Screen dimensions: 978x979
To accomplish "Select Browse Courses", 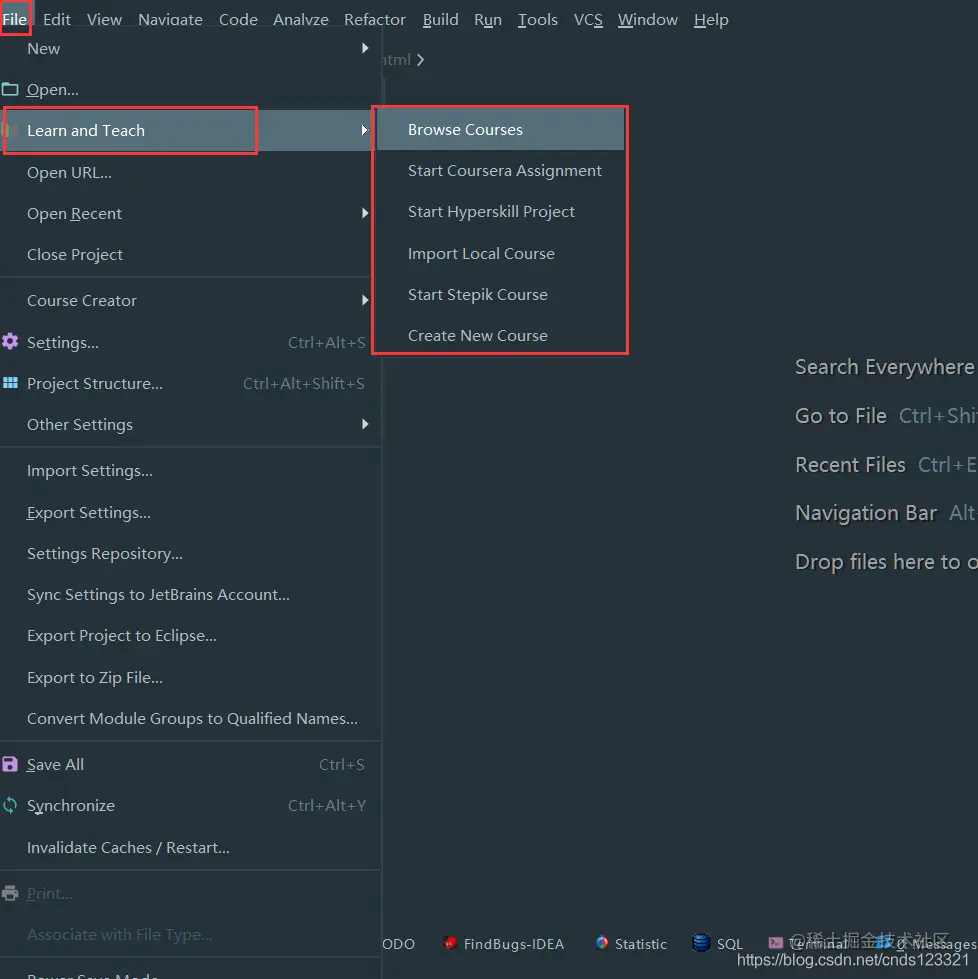I will coord(500,129).
